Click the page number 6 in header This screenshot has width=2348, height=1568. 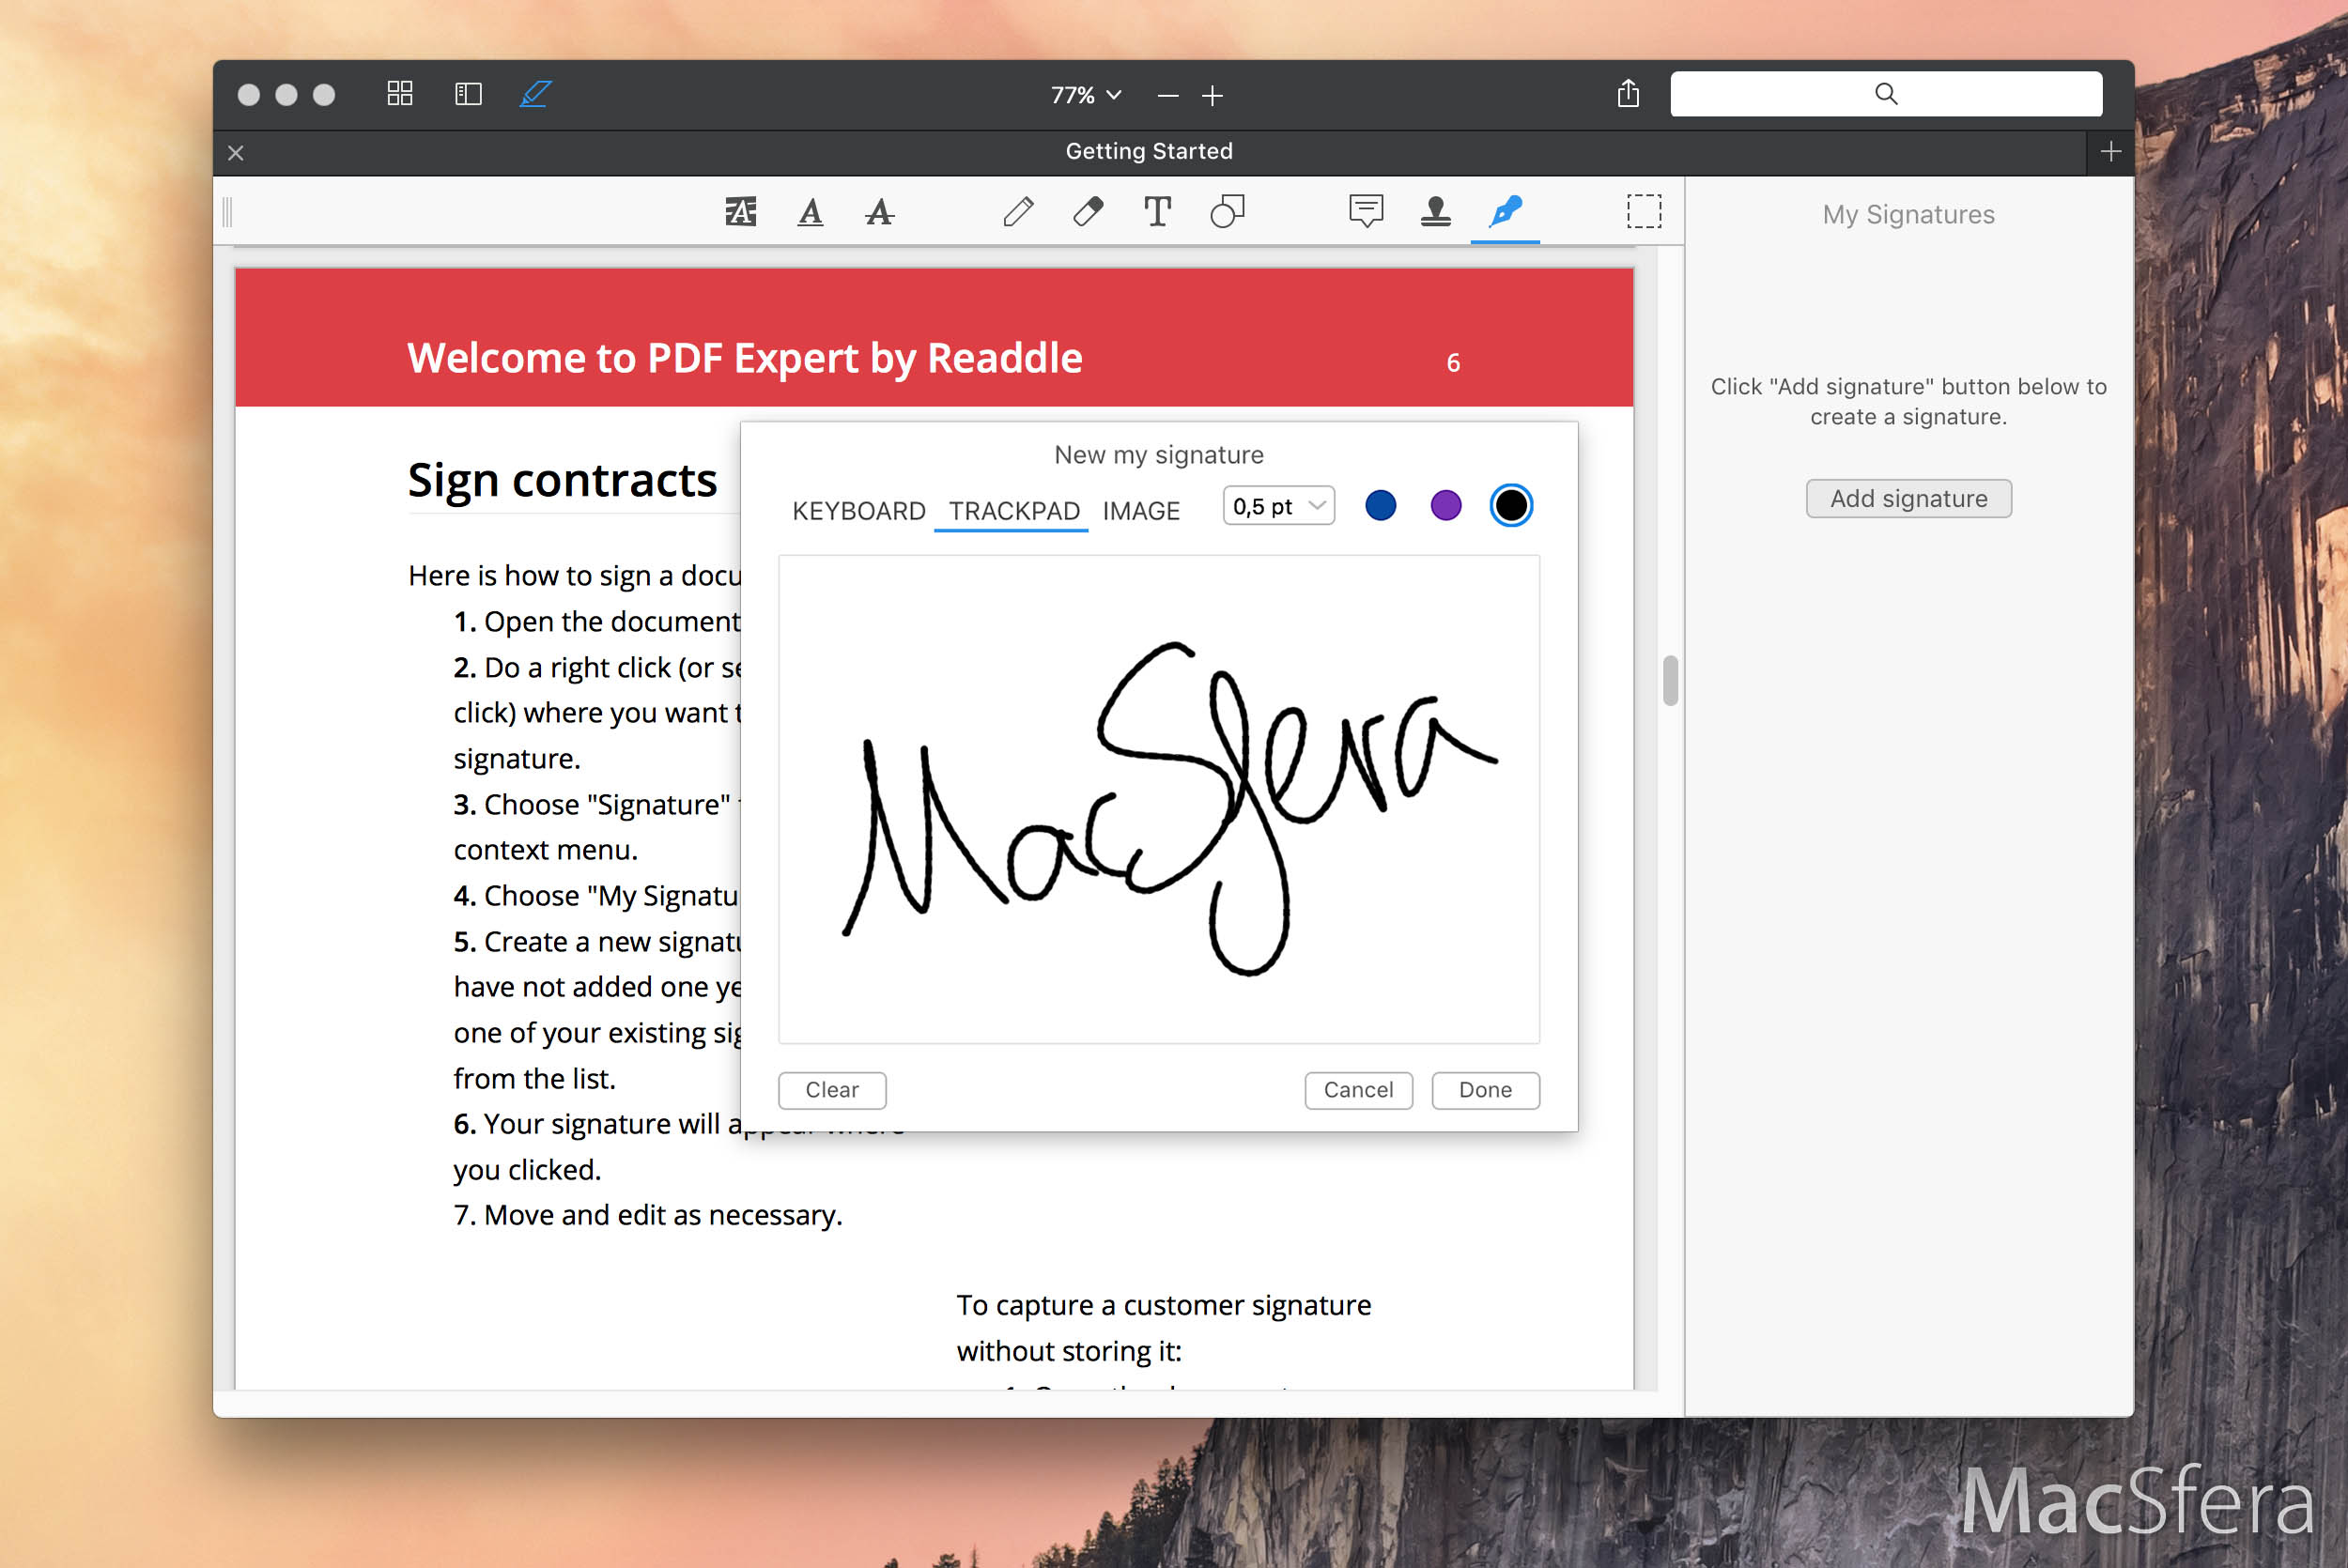click(1453, 363)
